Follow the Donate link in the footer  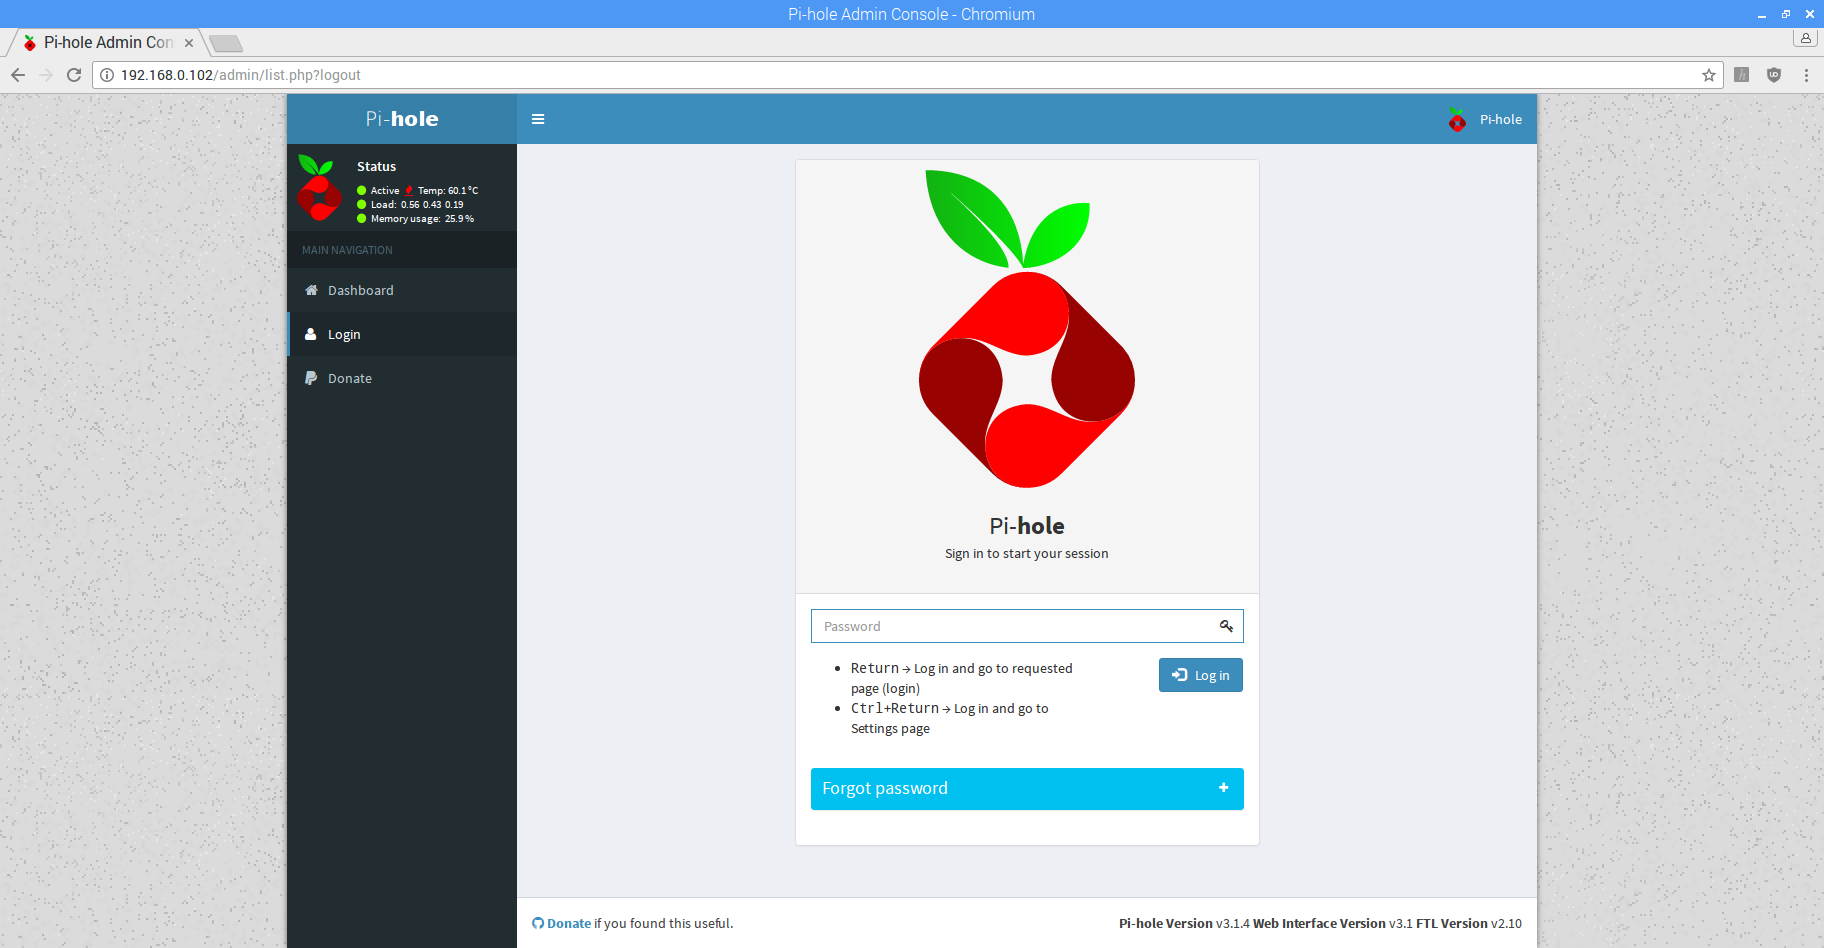click(x=569, y=923)
